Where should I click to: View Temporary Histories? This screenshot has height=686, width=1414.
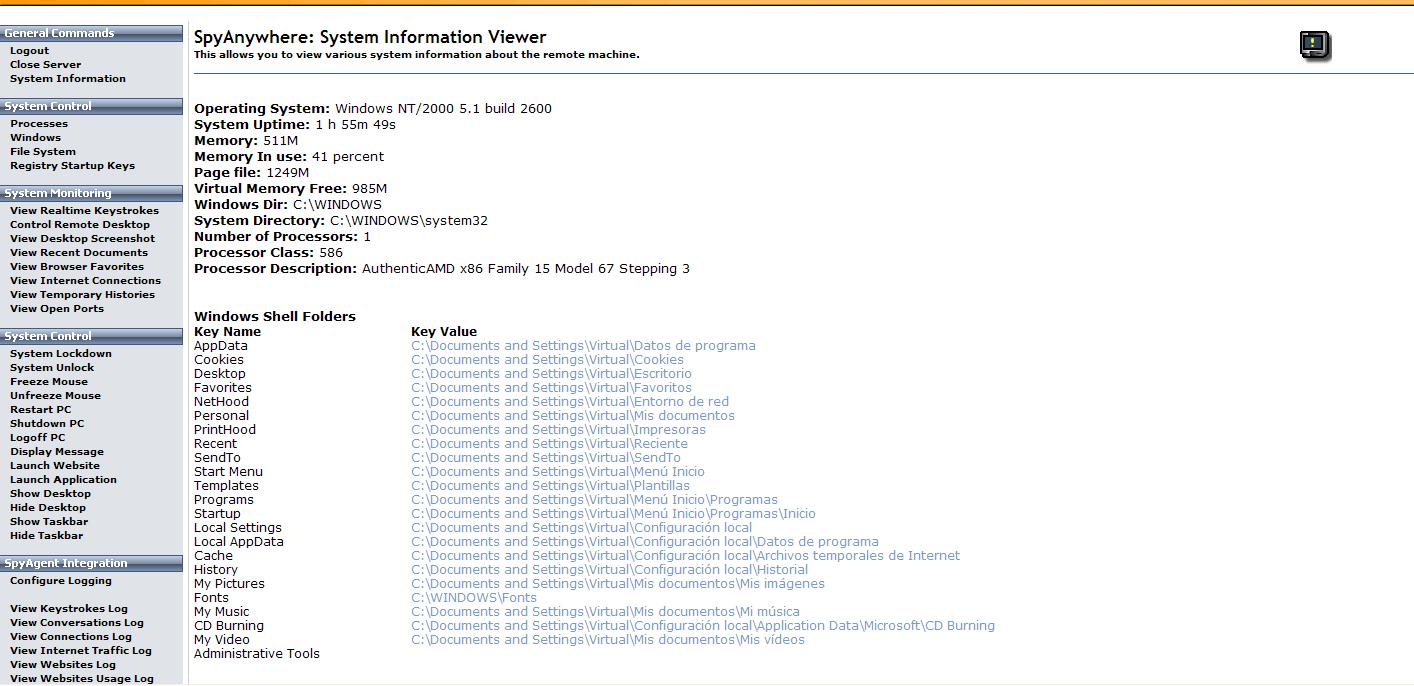[82, 295]
